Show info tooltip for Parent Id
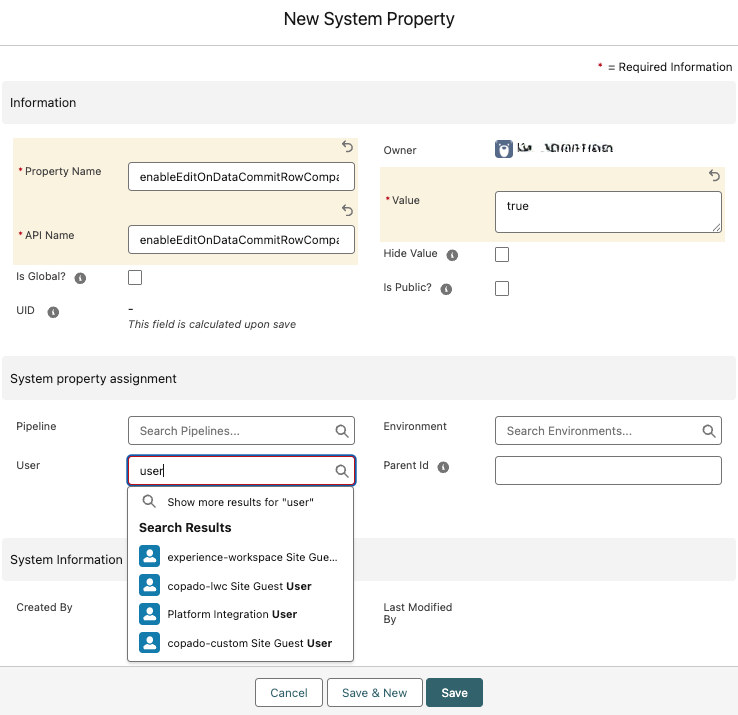The image size is (738, 715). (x=443, y=467)
